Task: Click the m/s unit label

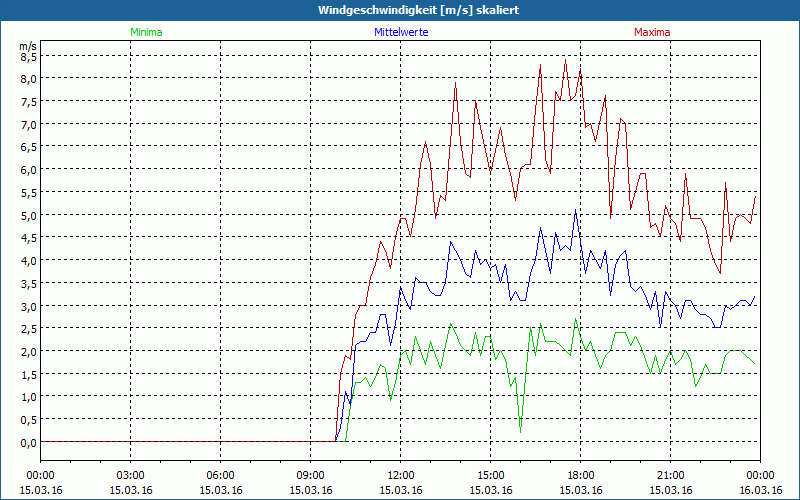Action: [x=28, y=46]
